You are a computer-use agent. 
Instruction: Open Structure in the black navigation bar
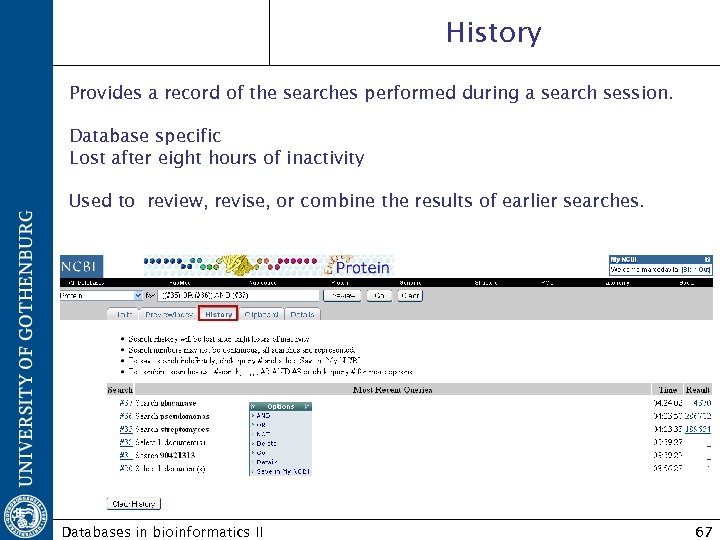tap(486, 283)
